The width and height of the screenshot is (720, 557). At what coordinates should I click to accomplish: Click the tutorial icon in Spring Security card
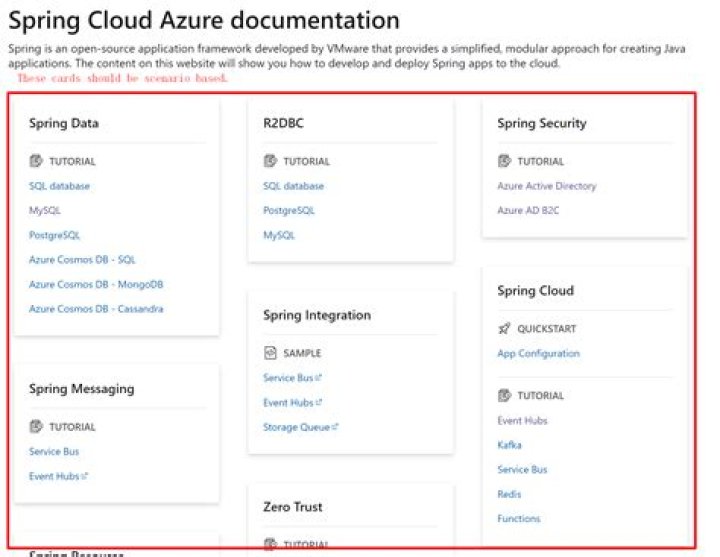[x=504, y=161]
